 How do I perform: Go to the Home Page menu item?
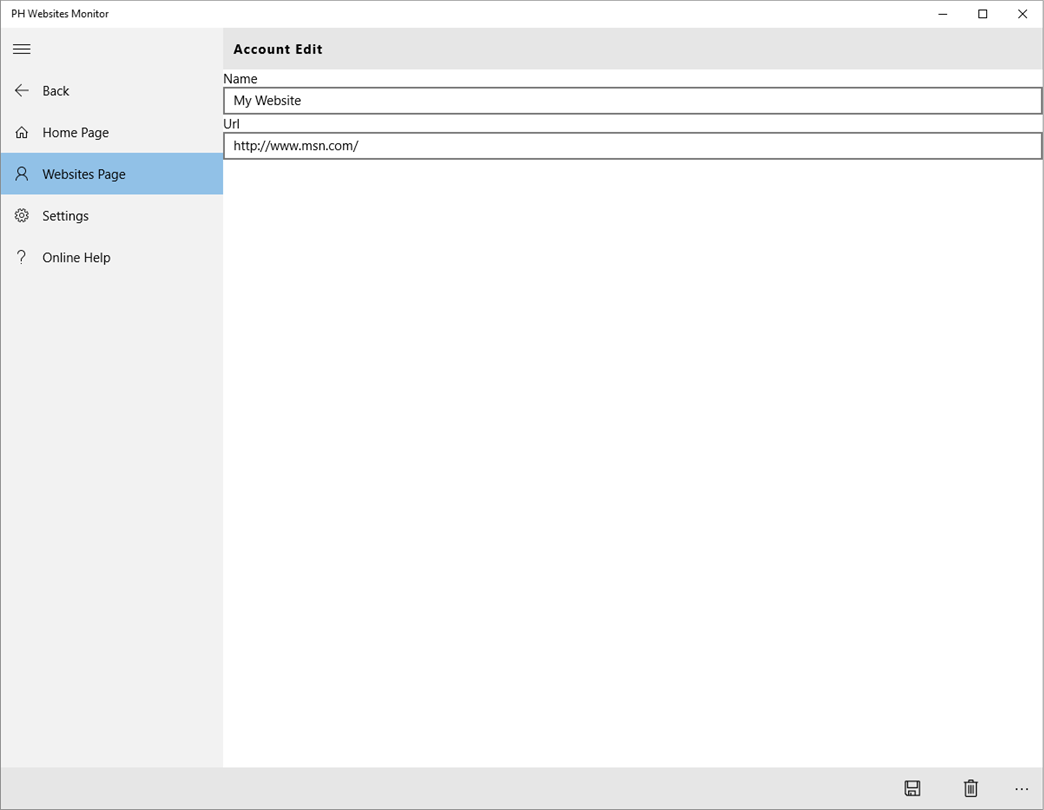(112, 132)
